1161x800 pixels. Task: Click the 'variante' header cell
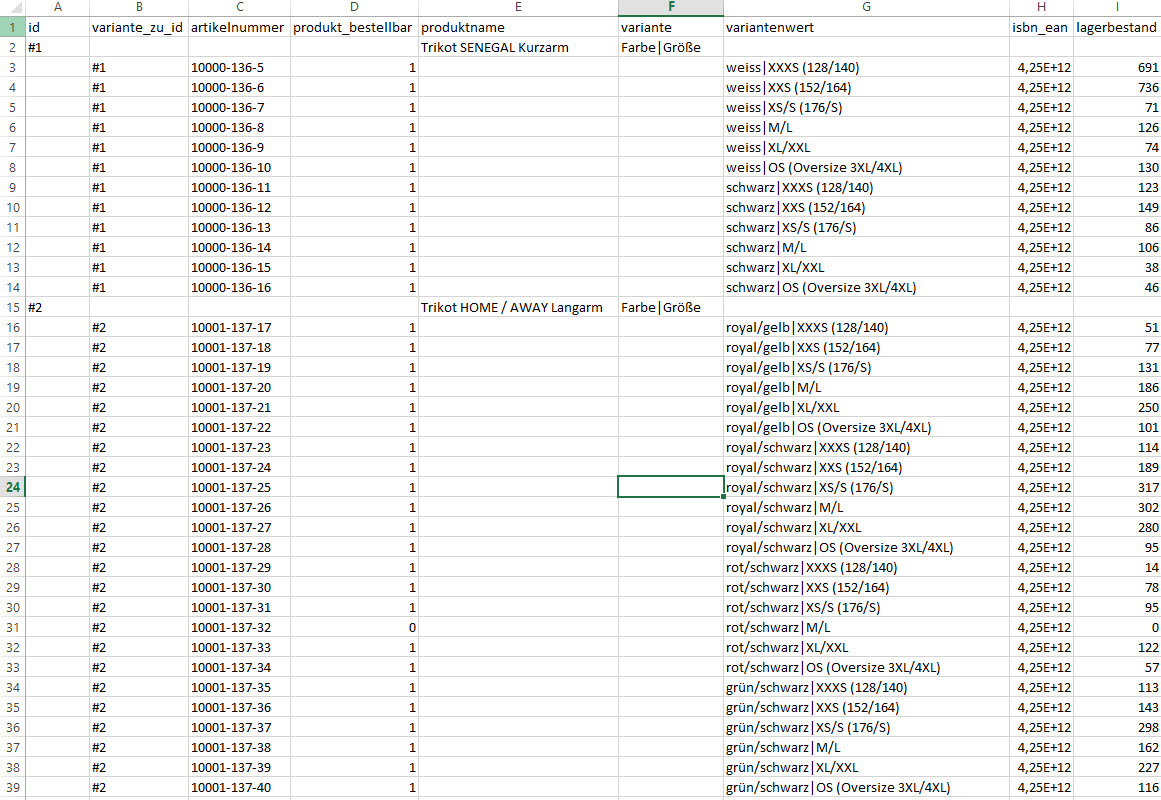(671, 27)
